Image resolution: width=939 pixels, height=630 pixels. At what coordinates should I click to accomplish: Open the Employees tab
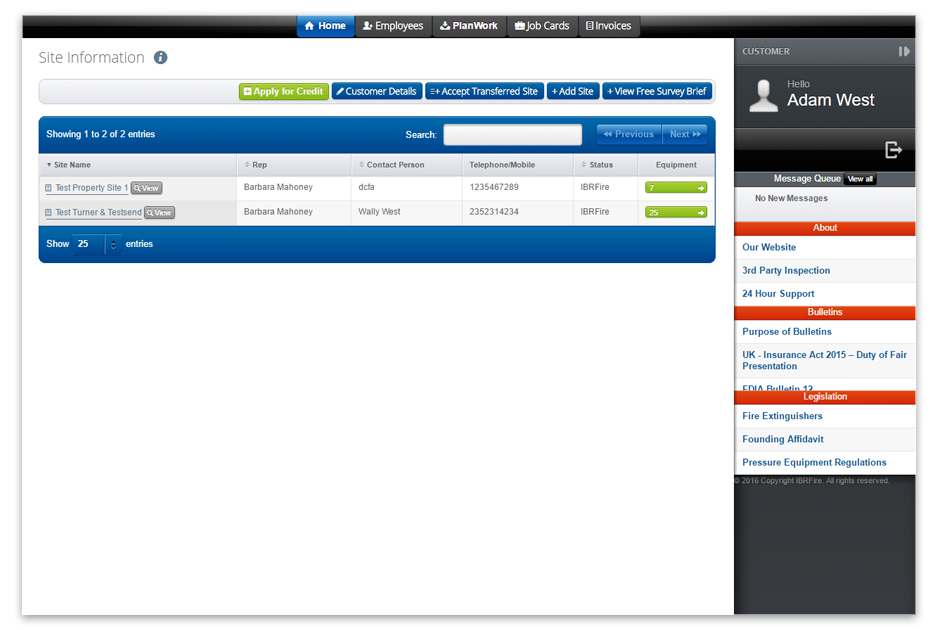[393, 26]
